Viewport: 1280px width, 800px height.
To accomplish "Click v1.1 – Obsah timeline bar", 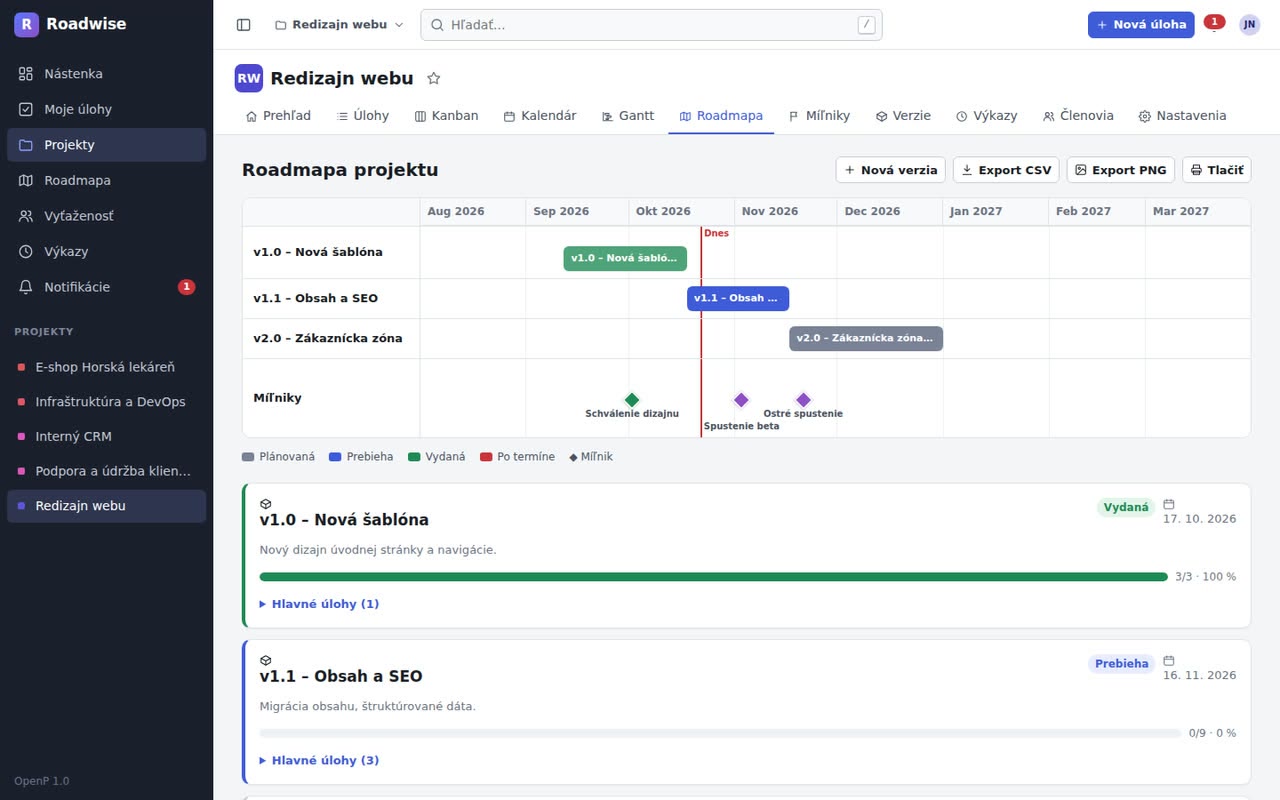I will coord(738,298).
